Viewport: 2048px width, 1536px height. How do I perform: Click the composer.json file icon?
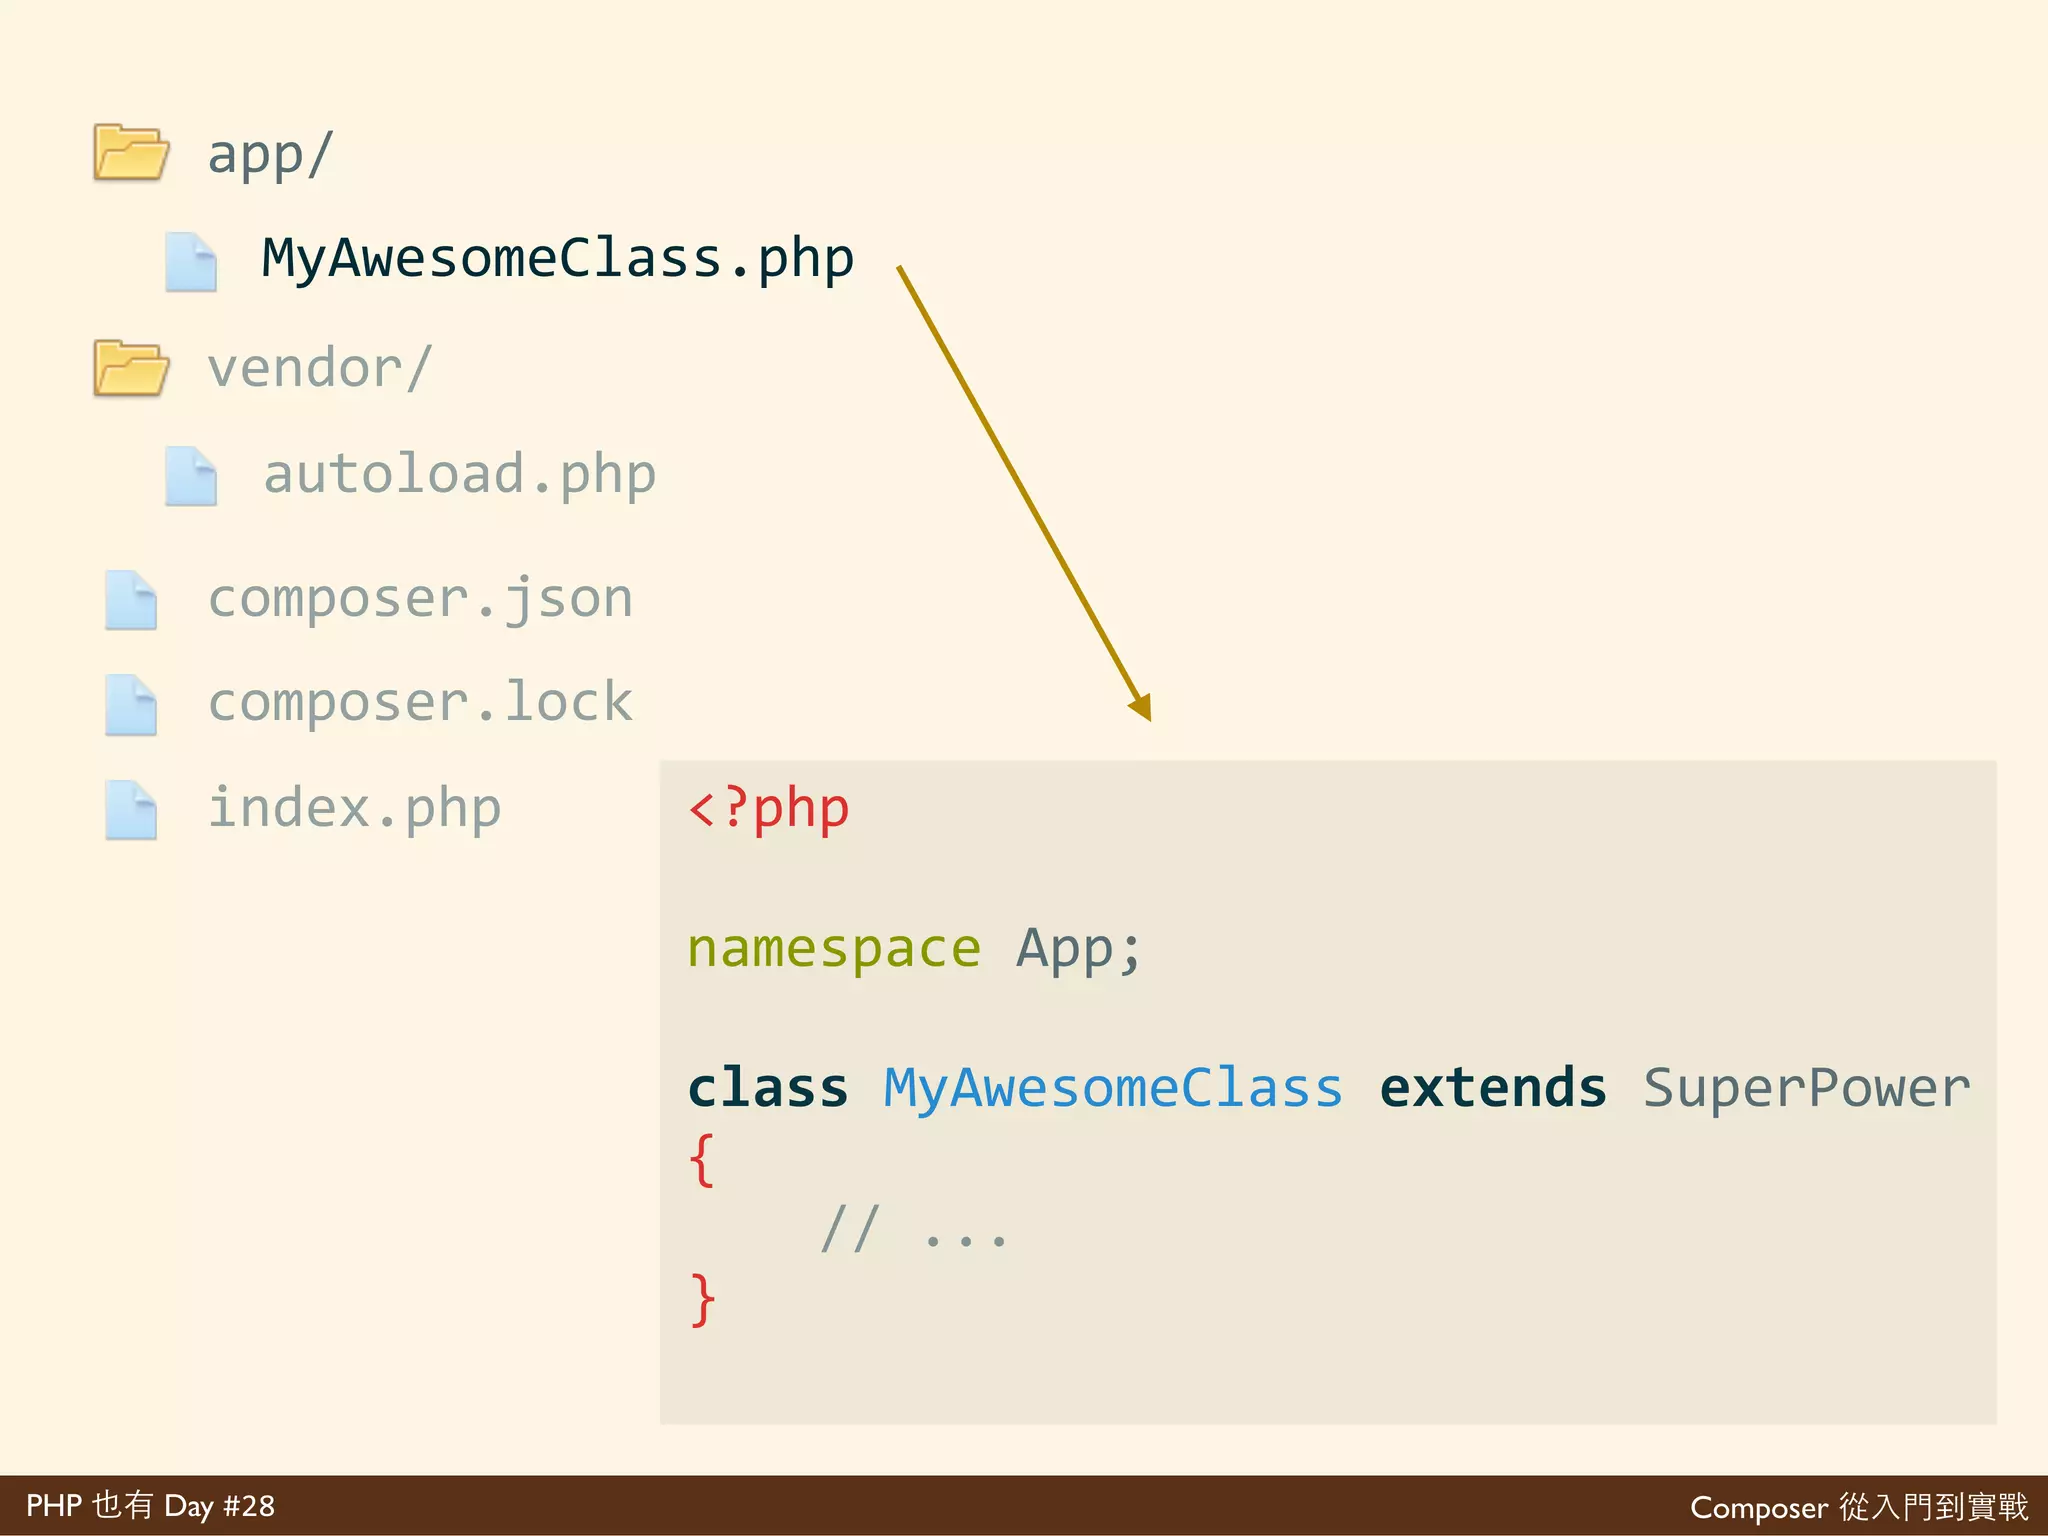(131, 600)
